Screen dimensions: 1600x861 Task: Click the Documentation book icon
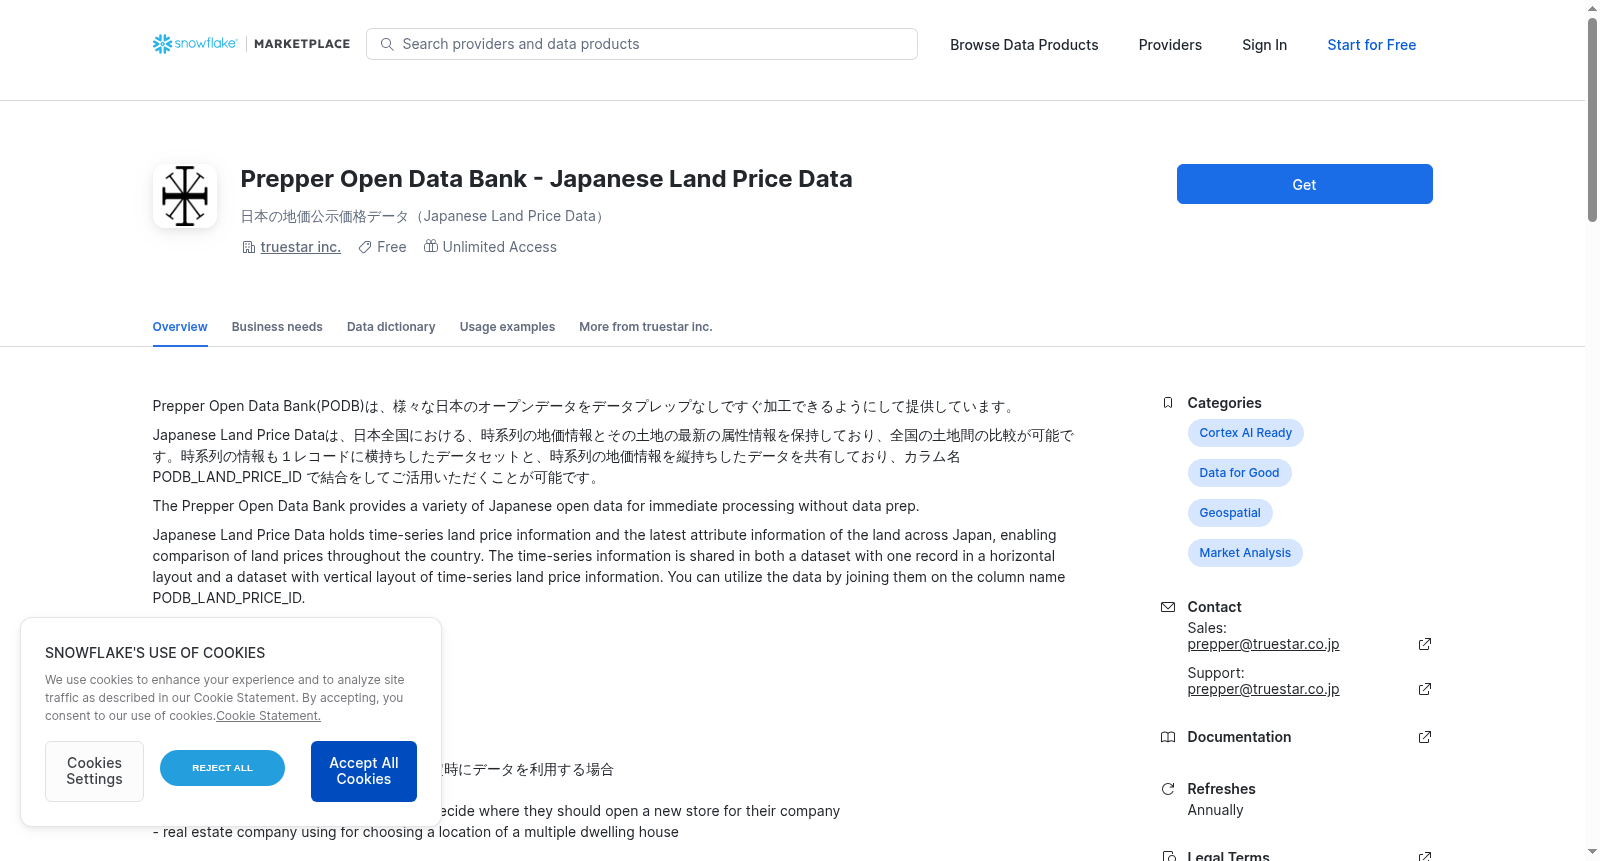(x=1168, y=737)
